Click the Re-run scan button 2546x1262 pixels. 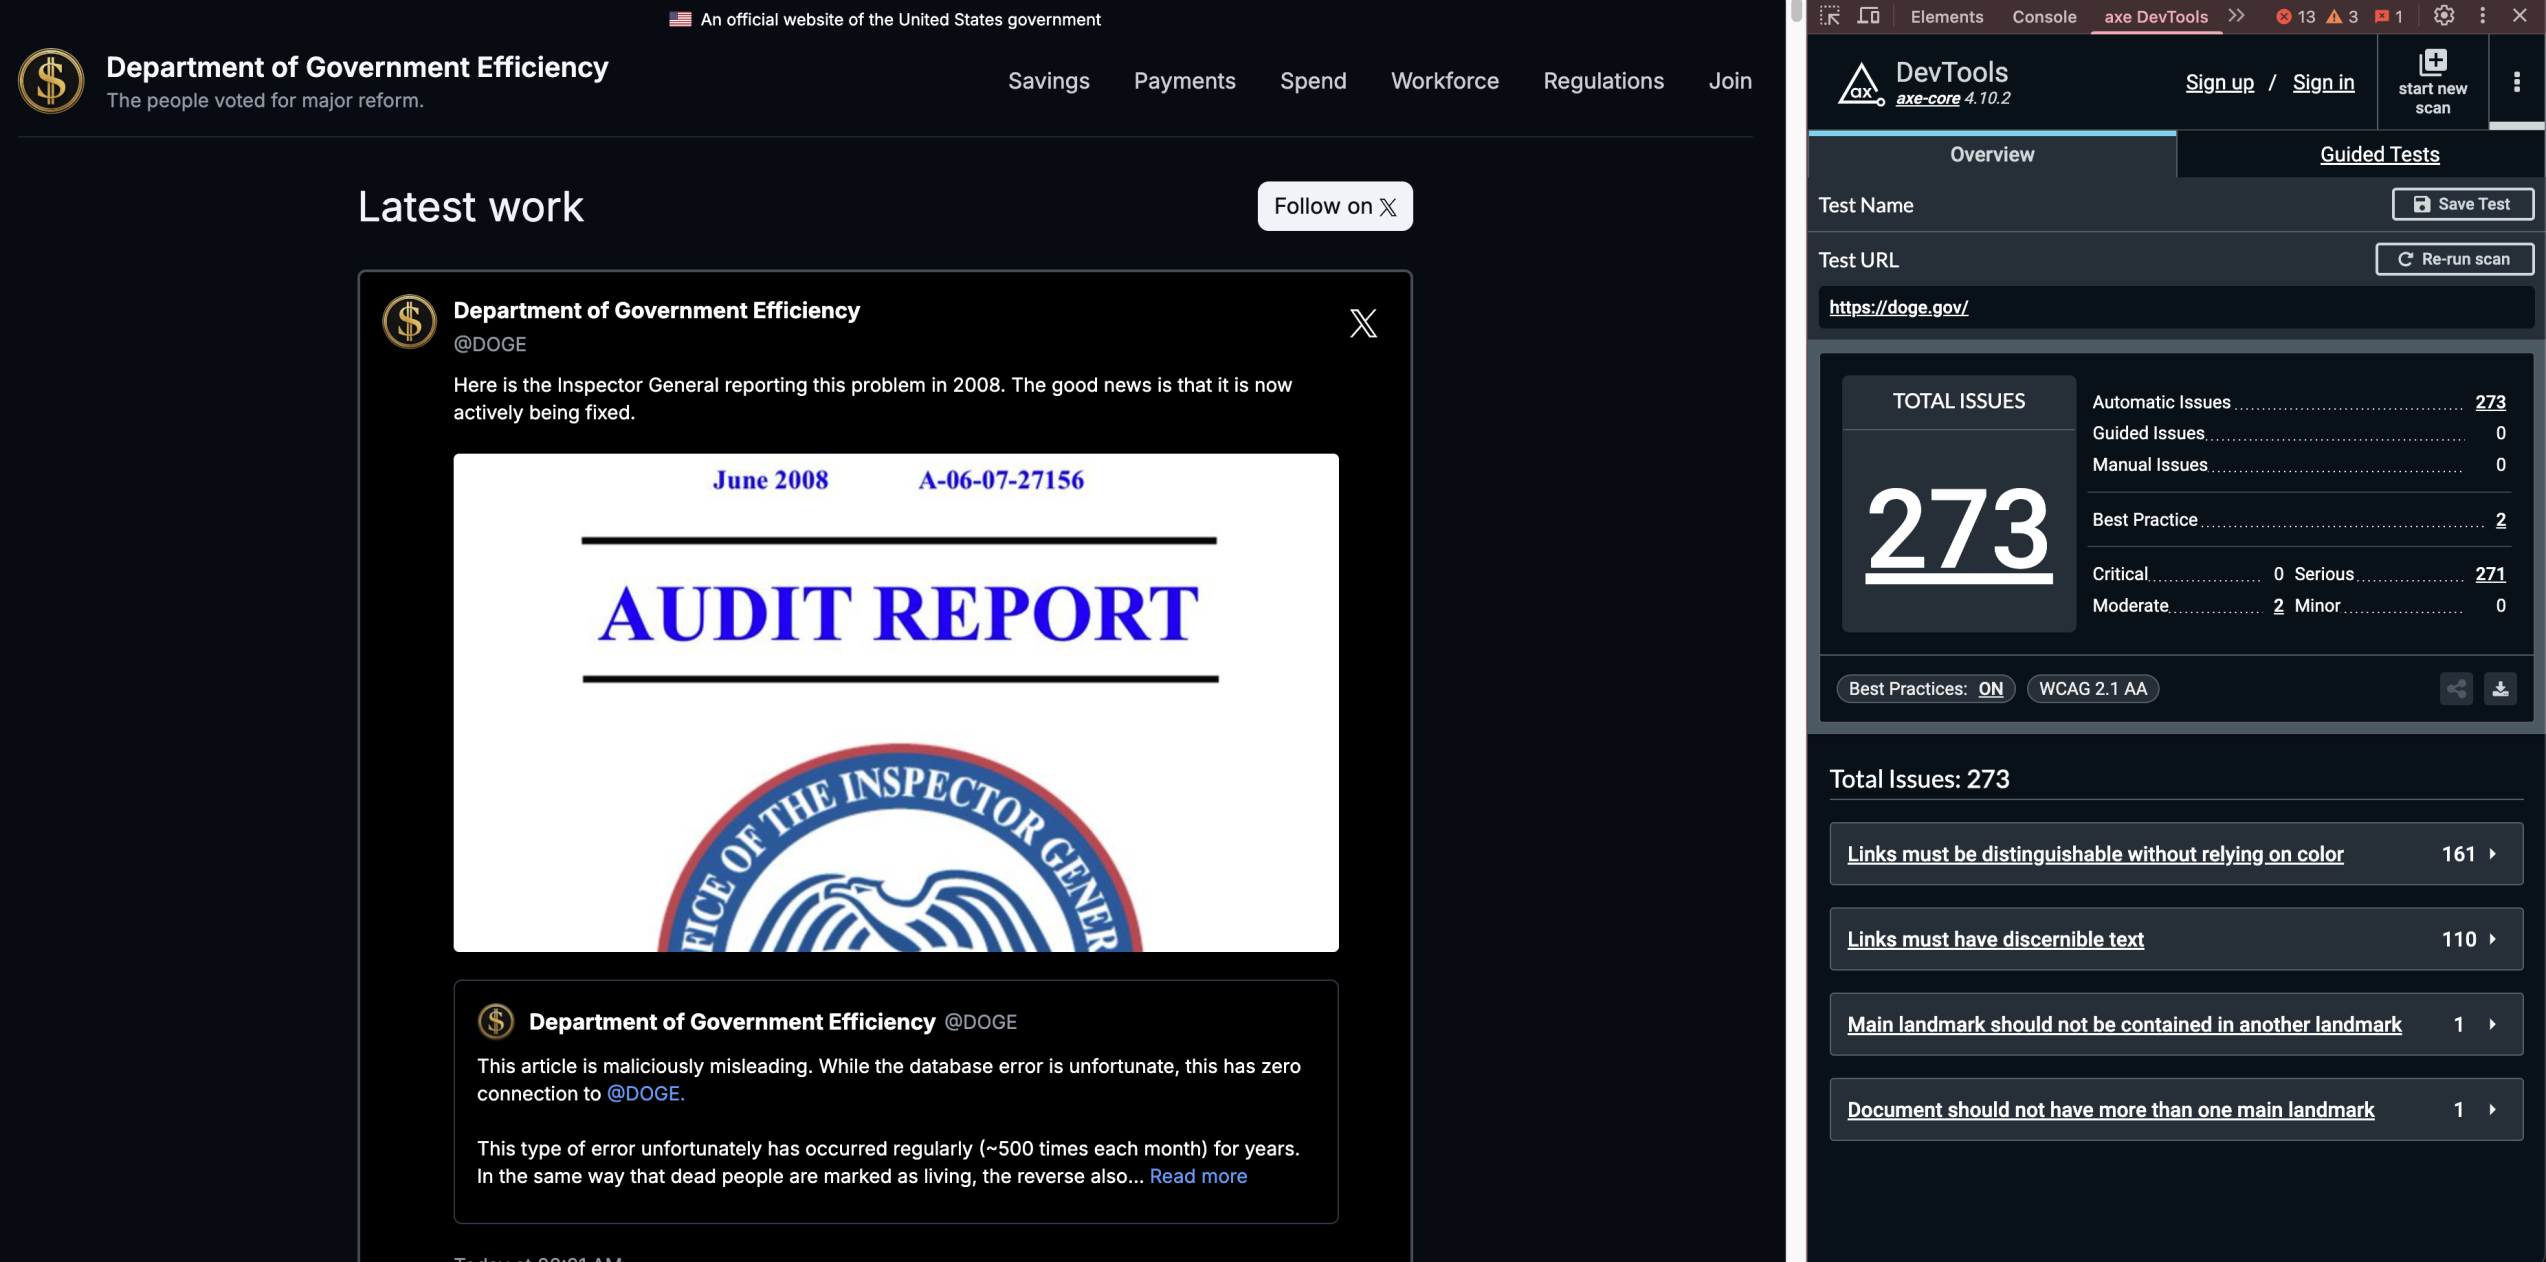[x=2453, y=259]
